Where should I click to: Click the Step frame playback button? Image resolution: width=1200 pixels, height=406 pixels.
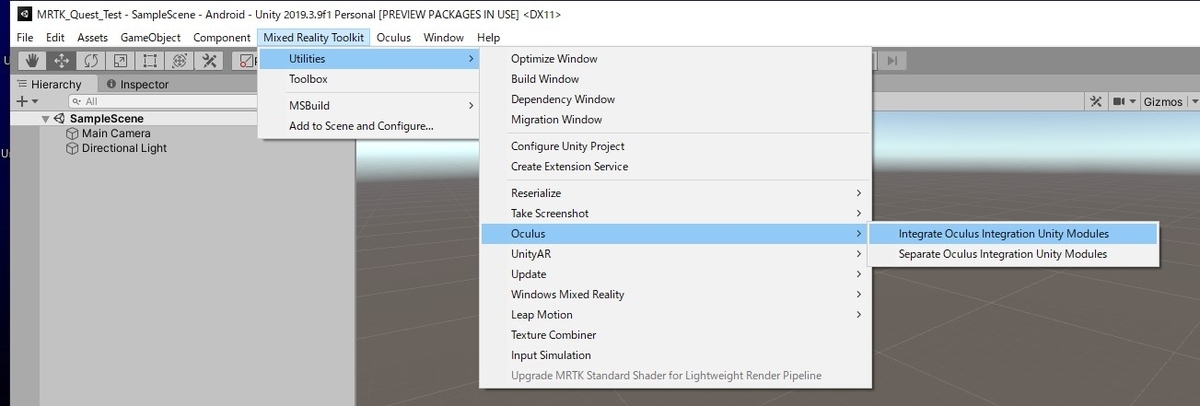[894, 61]
